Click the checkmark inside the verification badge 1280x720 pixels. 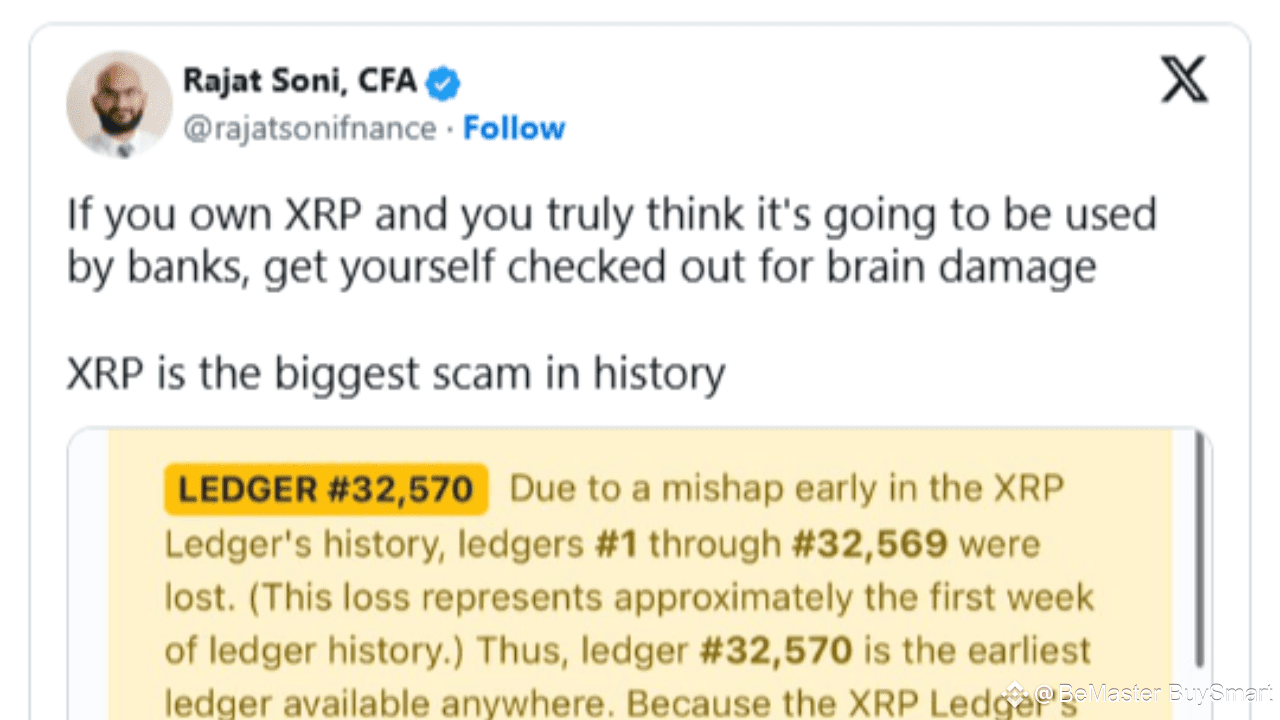point(443,82)
